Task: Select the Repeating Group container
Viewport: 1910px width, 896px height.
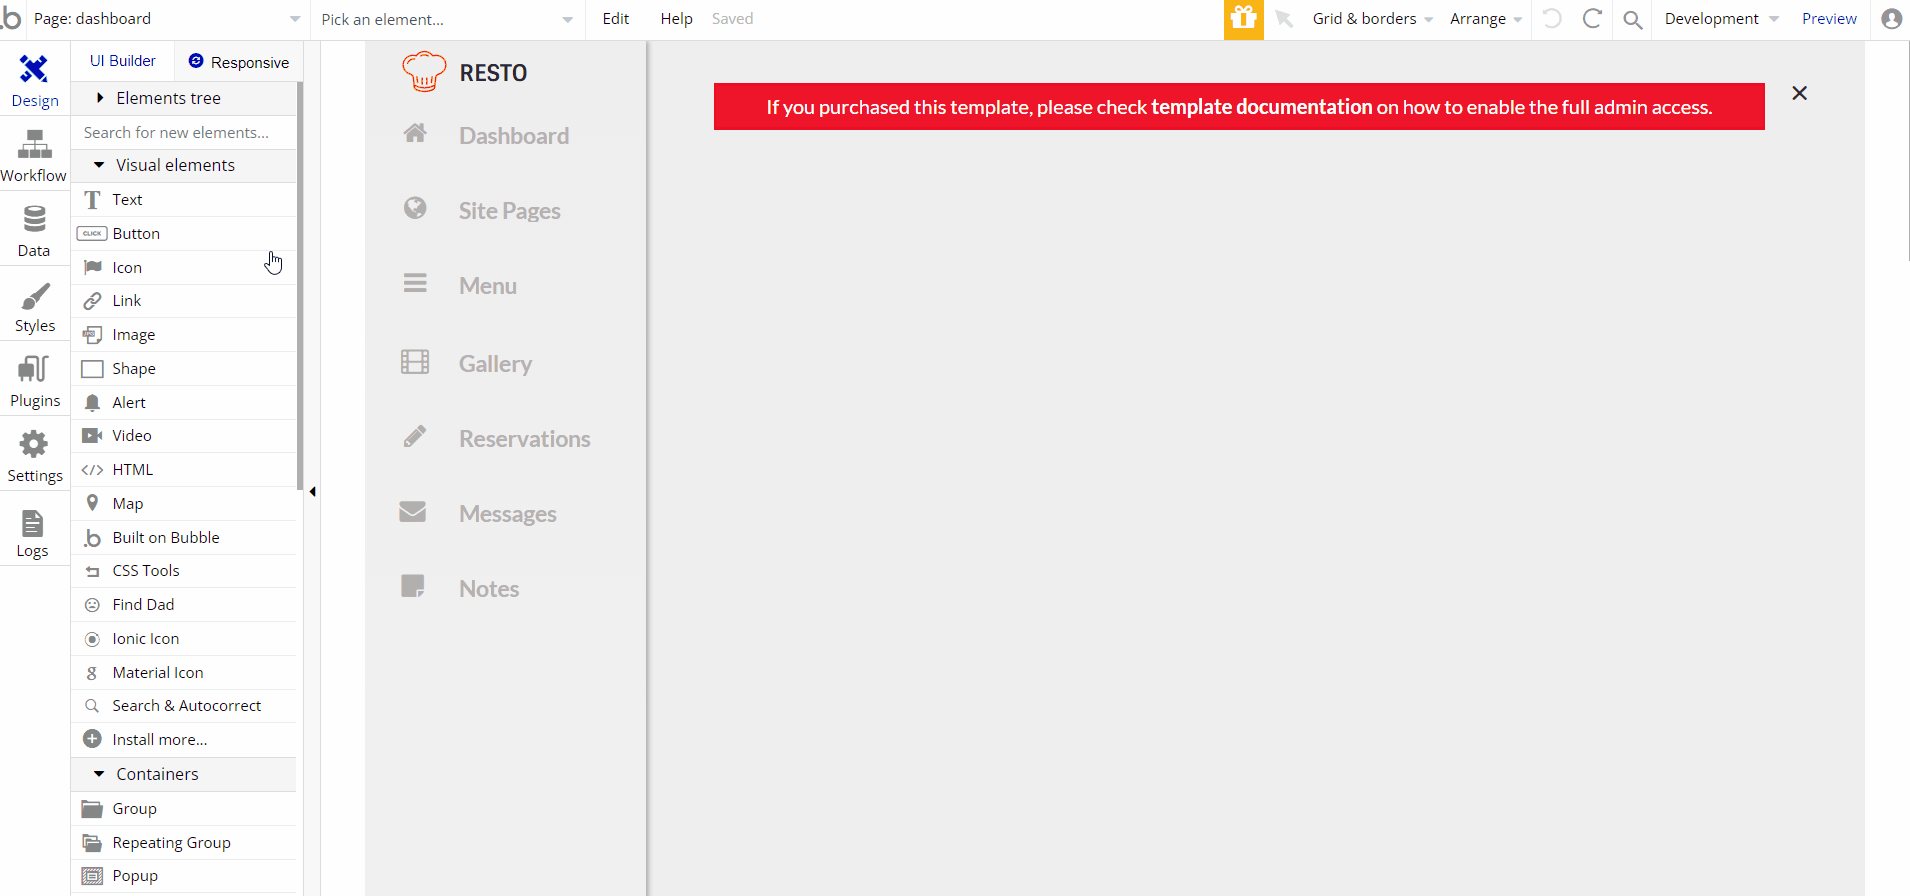Action: pyautogui.click(x=184, y=843)
